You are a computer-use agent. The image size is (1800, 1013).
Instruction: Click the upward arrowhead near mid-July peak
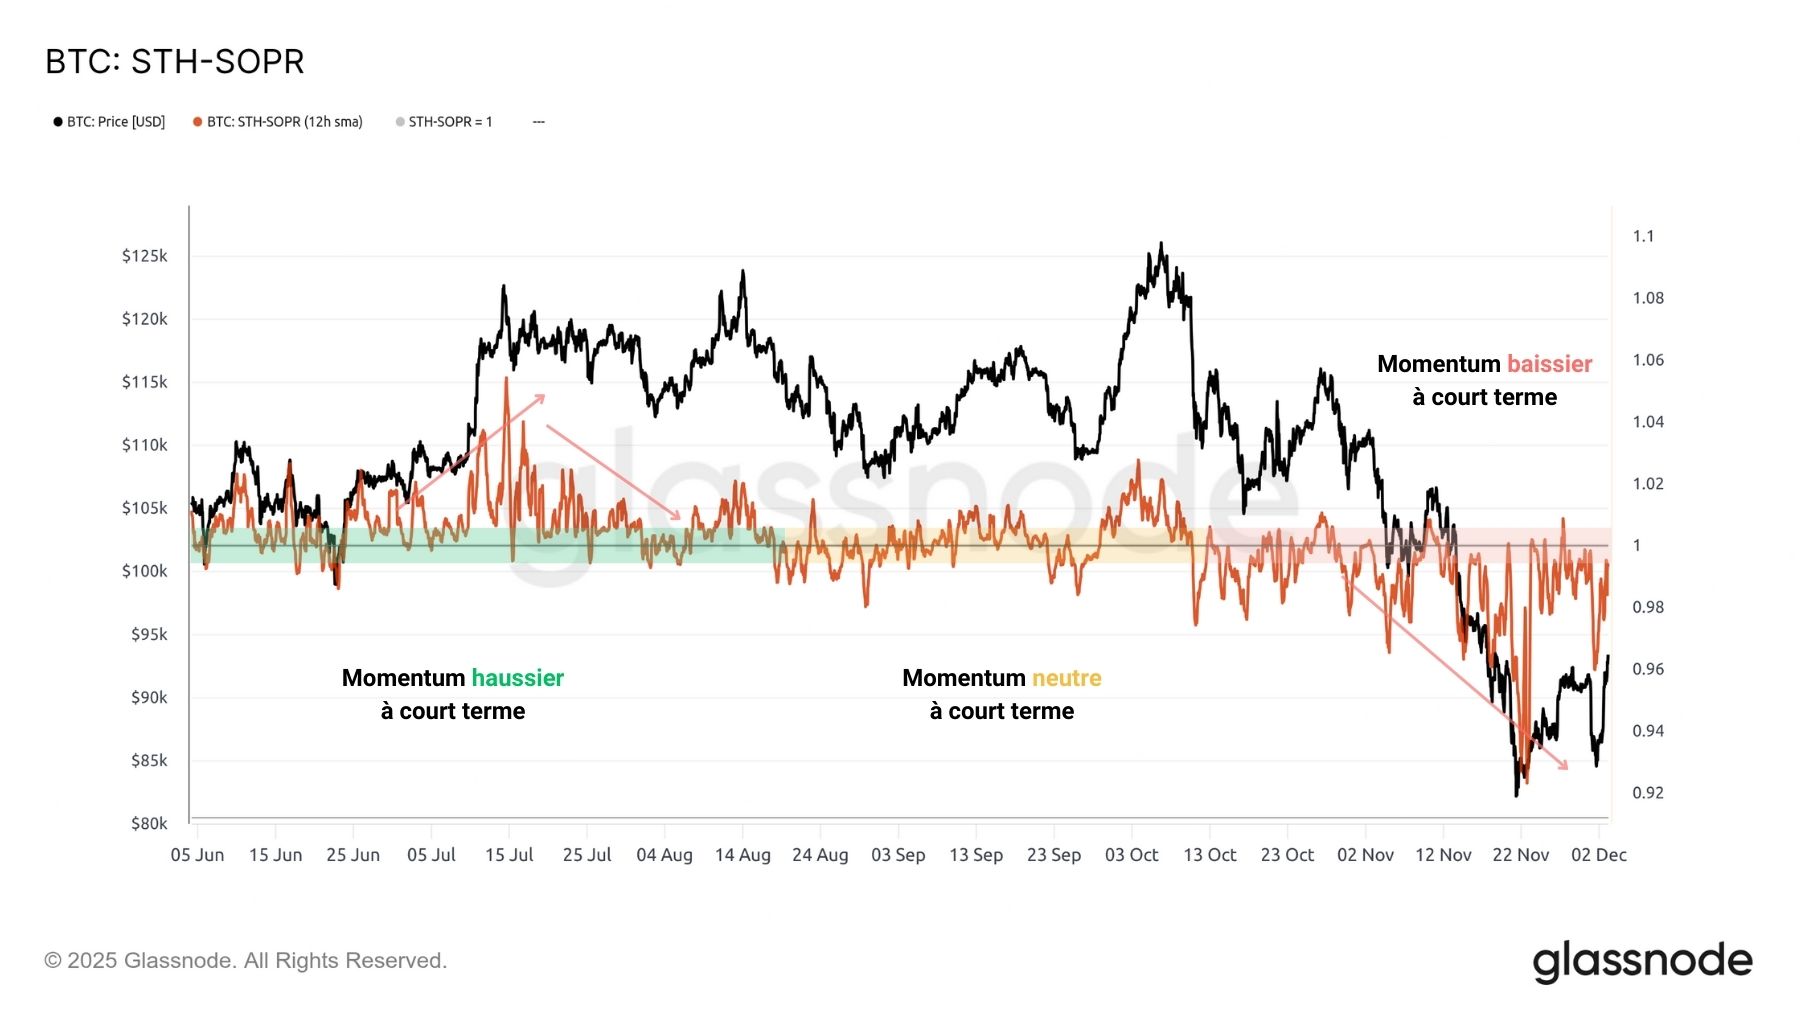pos(541,397)
